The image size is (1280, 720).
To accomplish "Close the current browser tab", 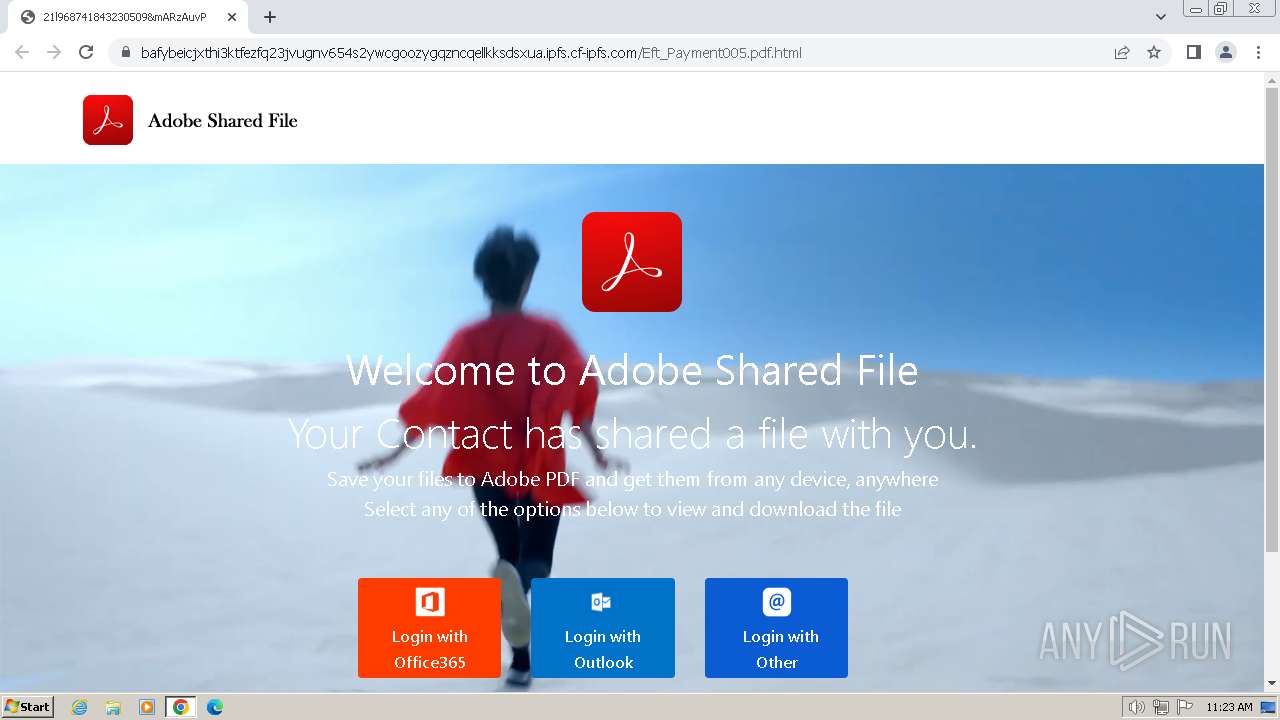I will [x=231, y=17].
